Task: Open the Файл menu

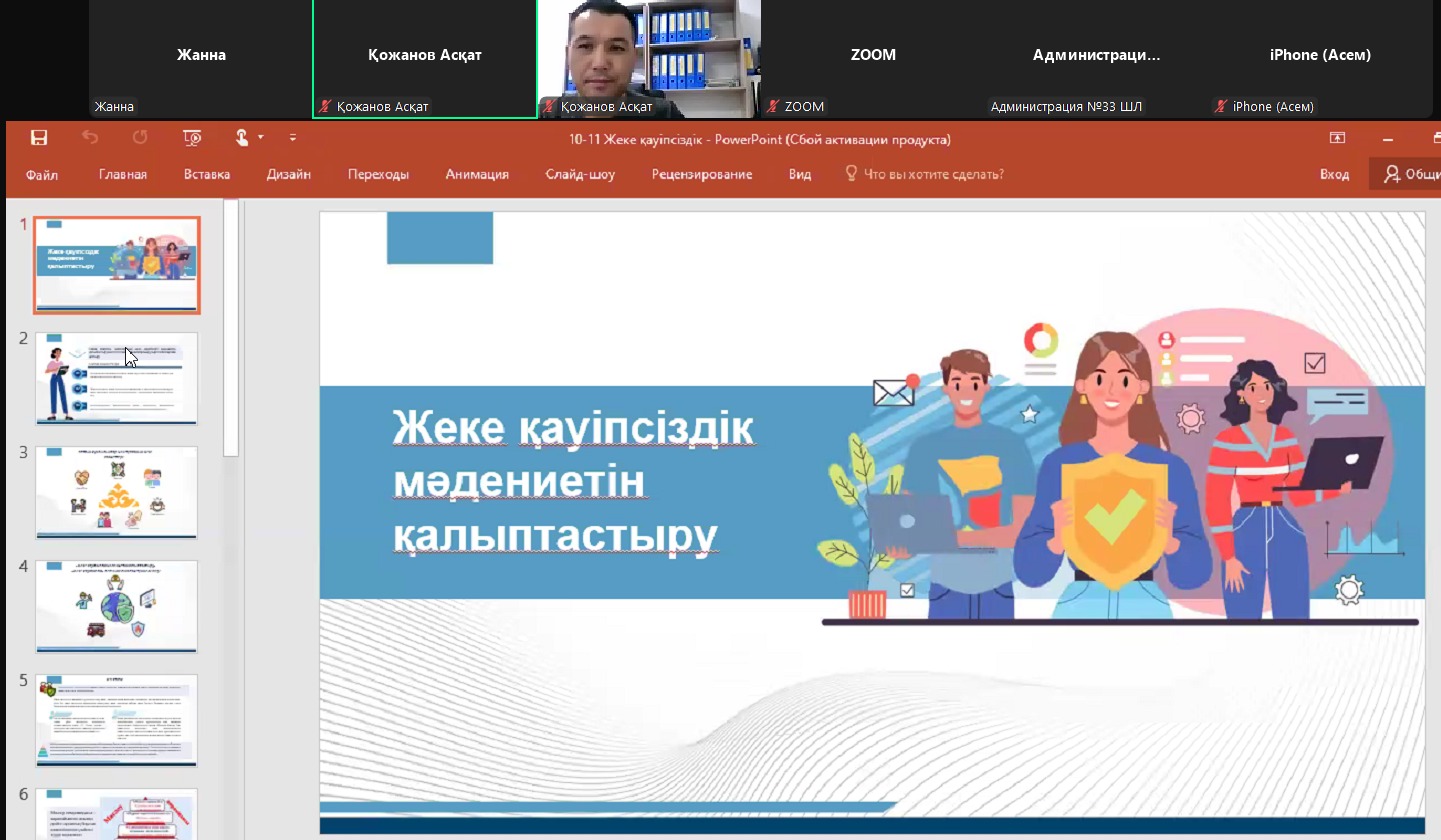Action: coord(42,175)
